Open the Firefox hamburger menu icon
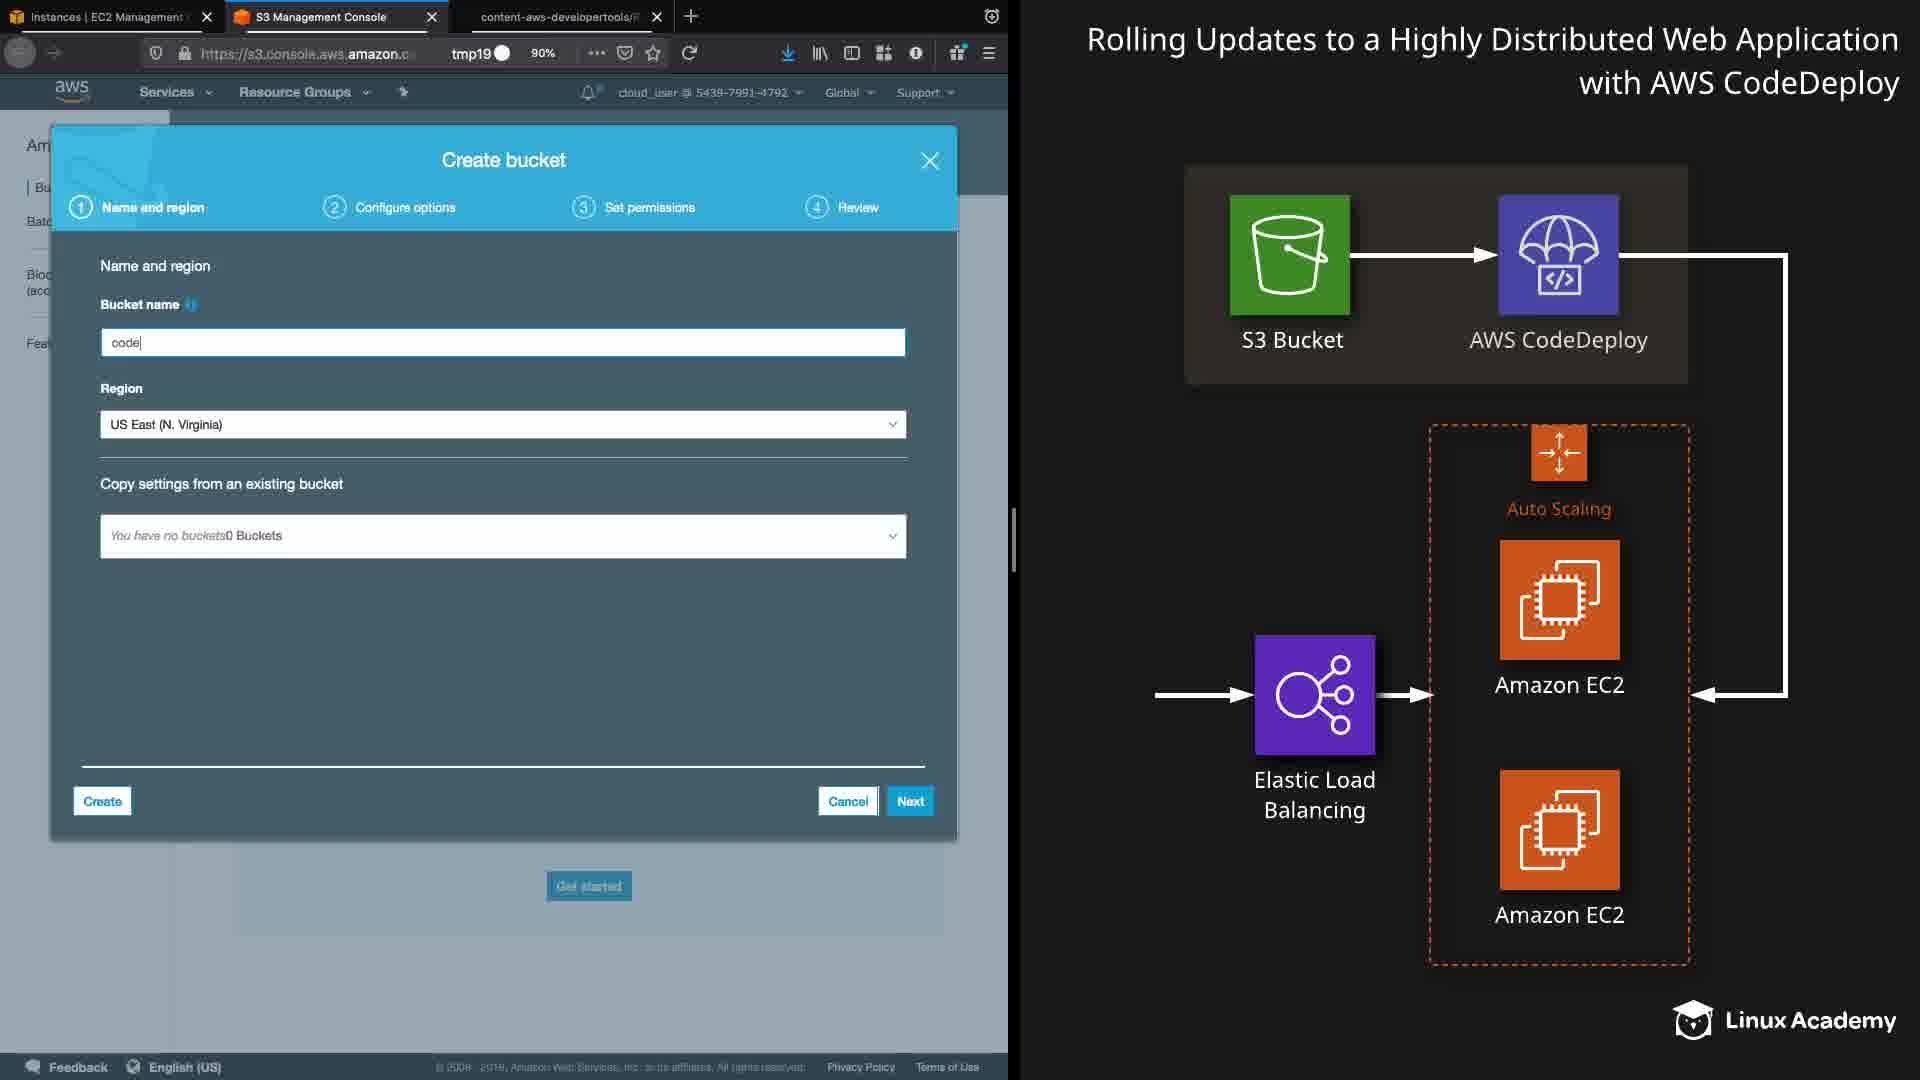The width and height of the screenshot is (1920, 1080). [x=989, y=53]
